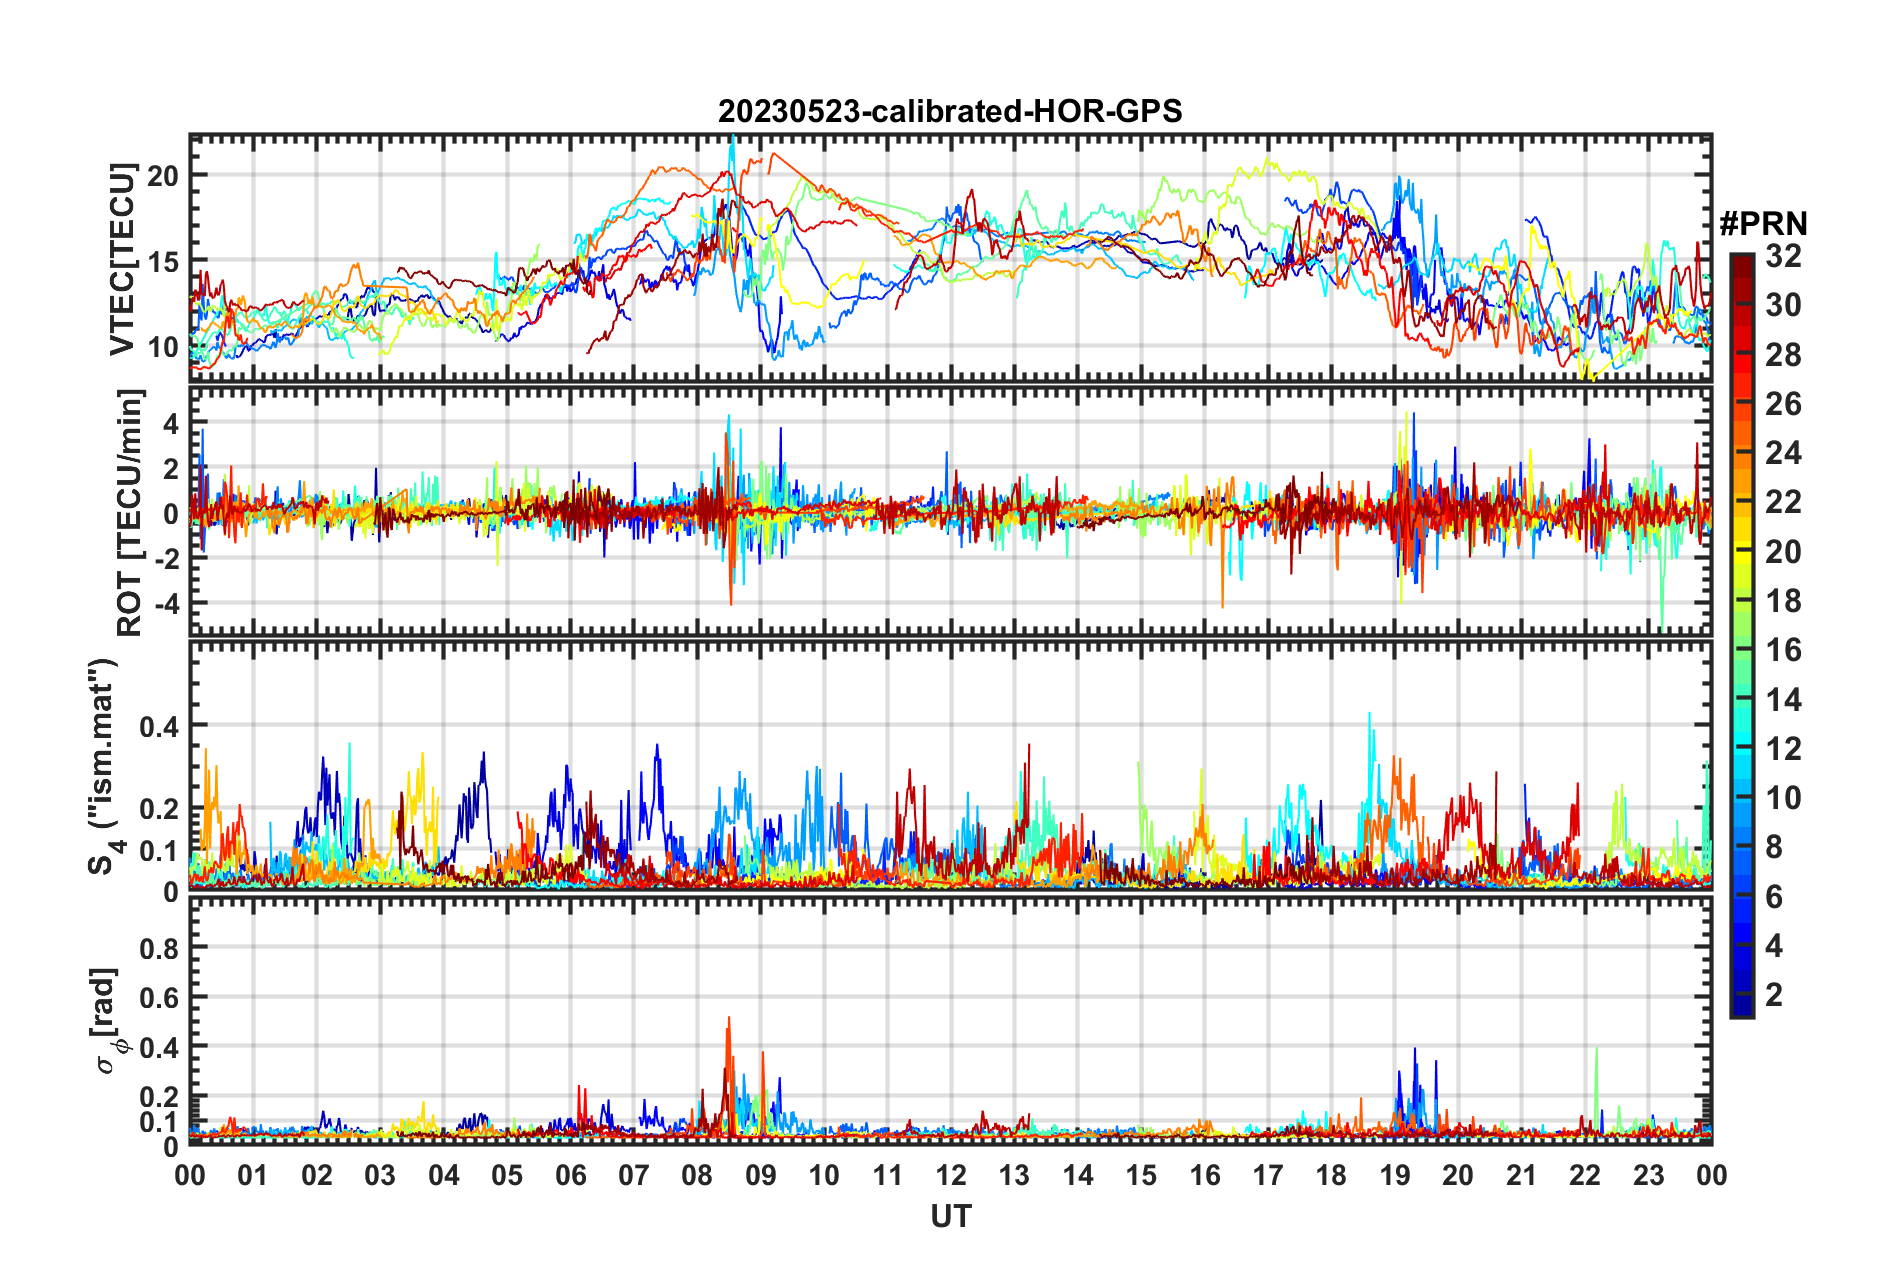
Task: Click colorbar tick label 28
Action: (x=1783, y=354)
